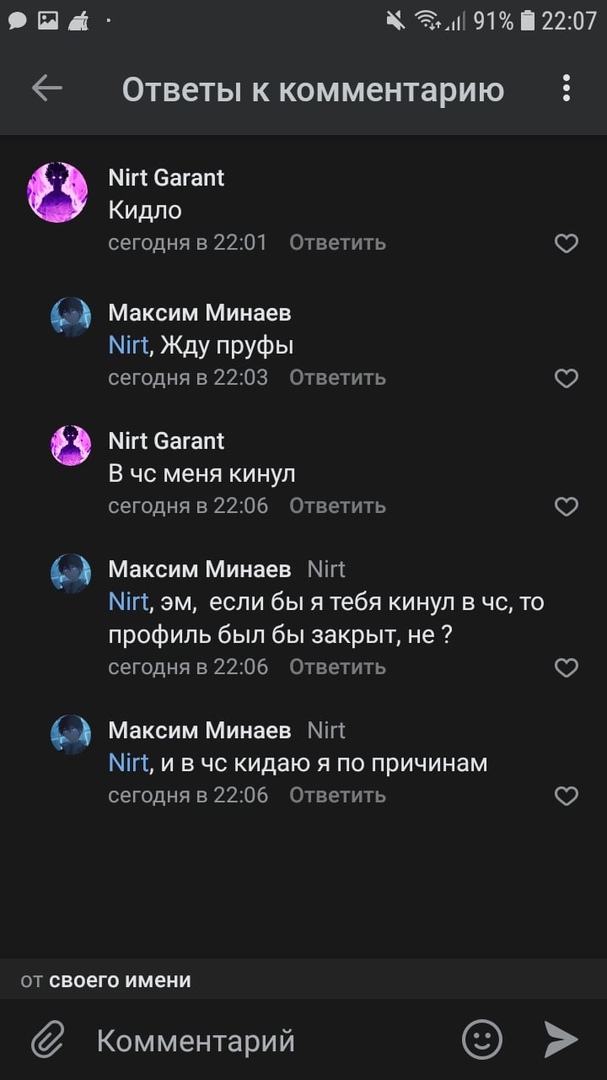Like the "Кидло" comment
The width and height of the screenshot is (607, 1080).
(566, 243)
